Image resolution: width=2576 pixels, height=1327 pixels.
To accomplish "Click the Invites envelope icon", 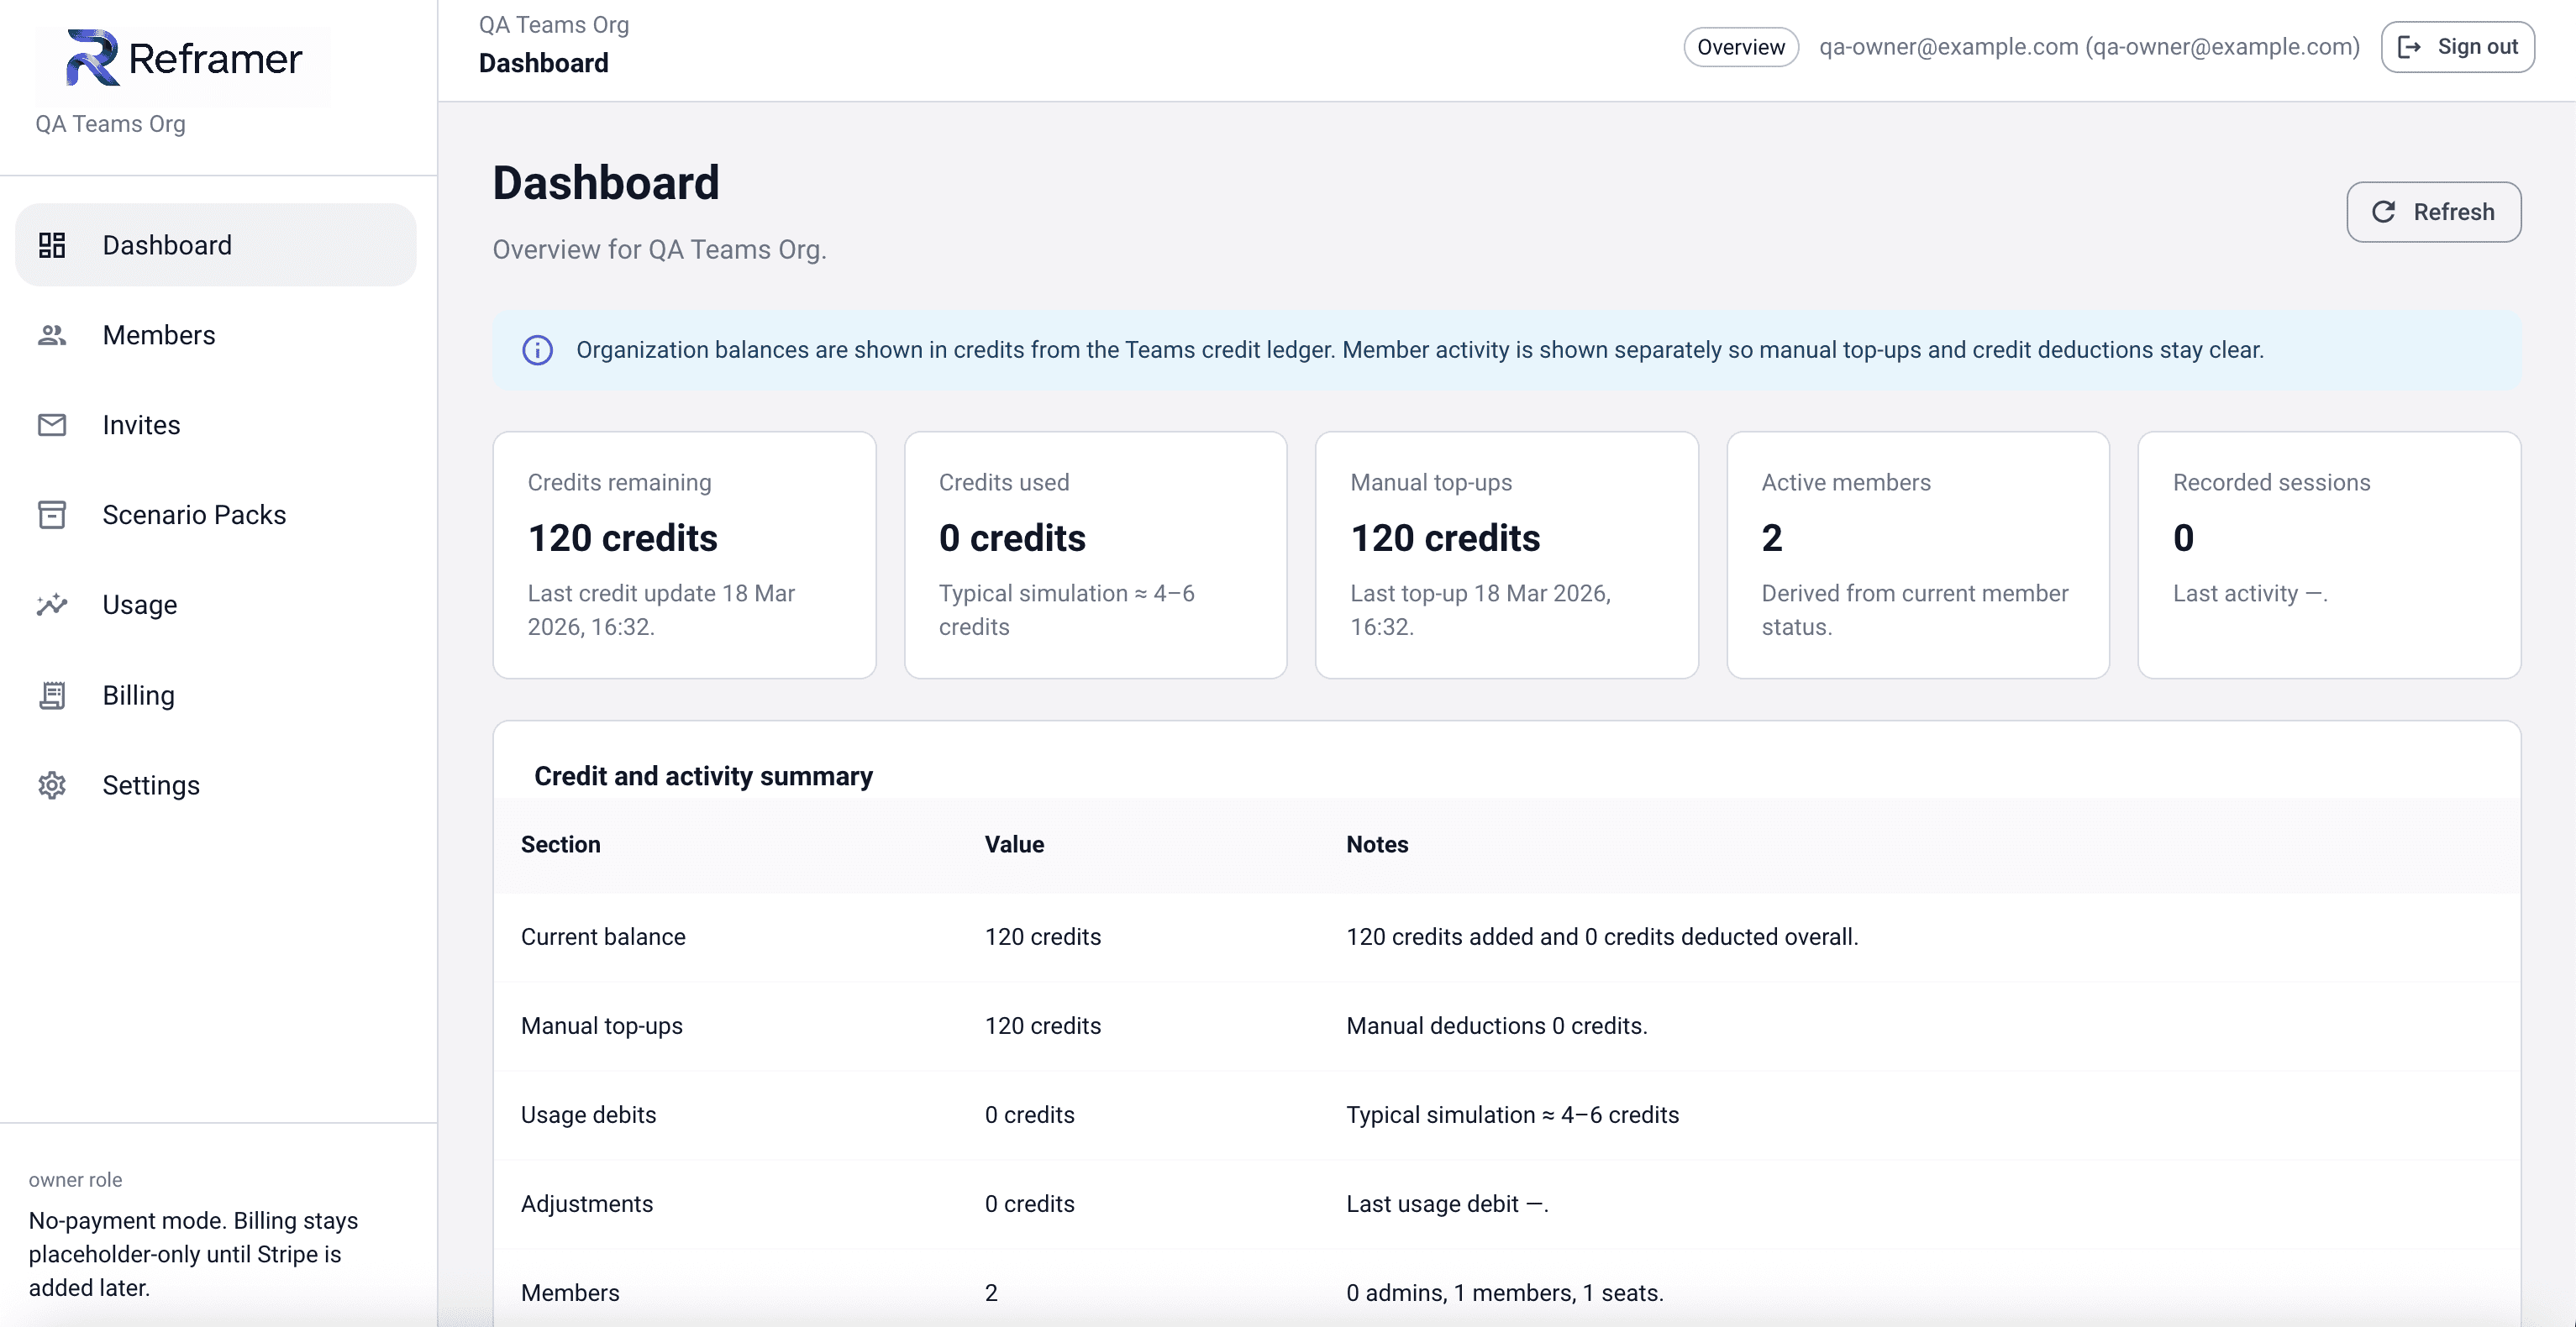I will (x=52, y=425).
